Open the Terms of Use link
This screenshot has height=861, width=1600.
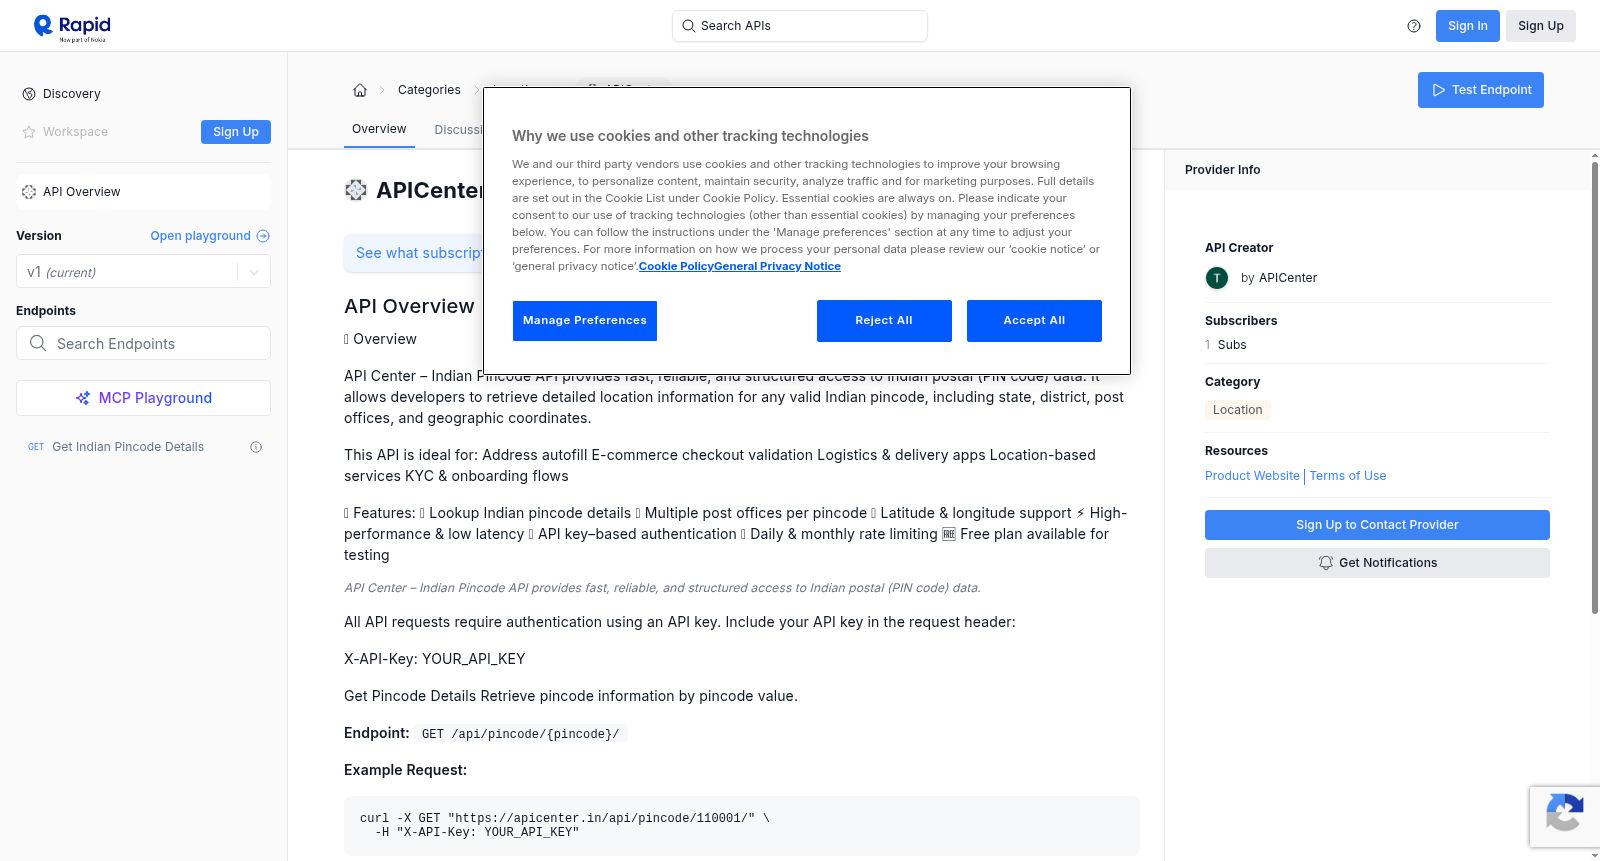pyautogui.click(x=1348, y=476)
